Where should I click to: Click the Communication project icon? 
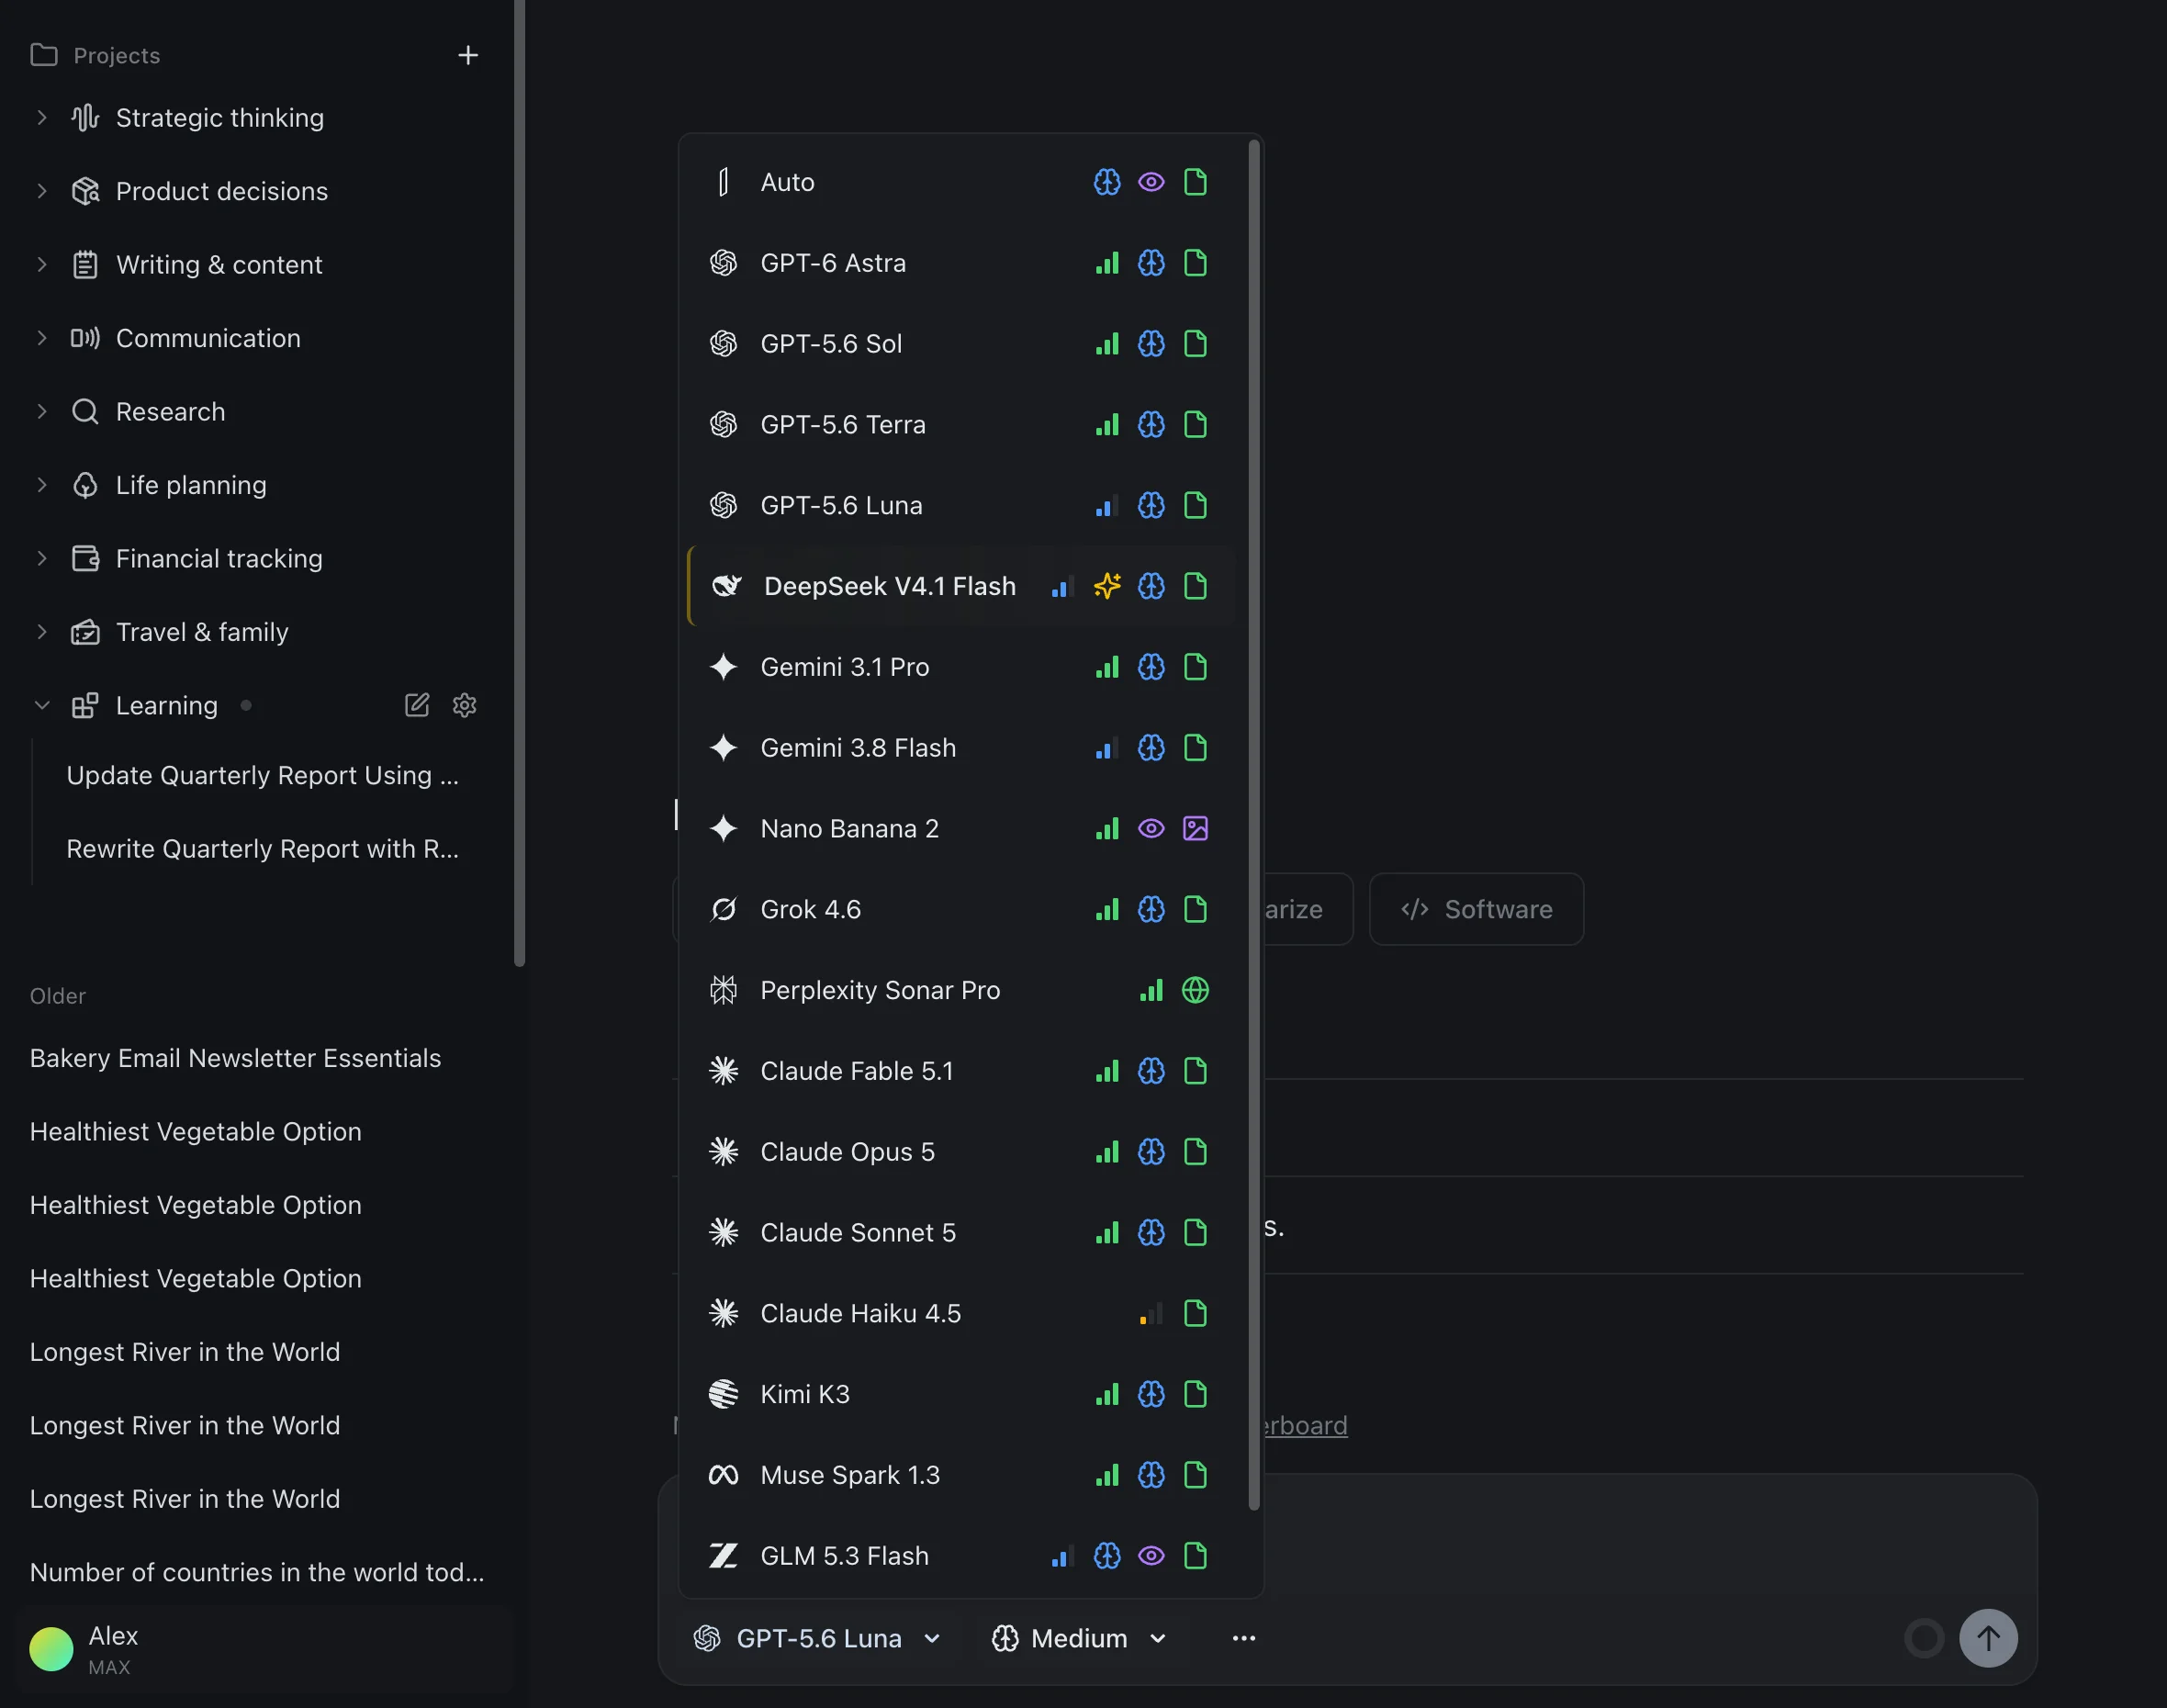click(x=85, y=338)
